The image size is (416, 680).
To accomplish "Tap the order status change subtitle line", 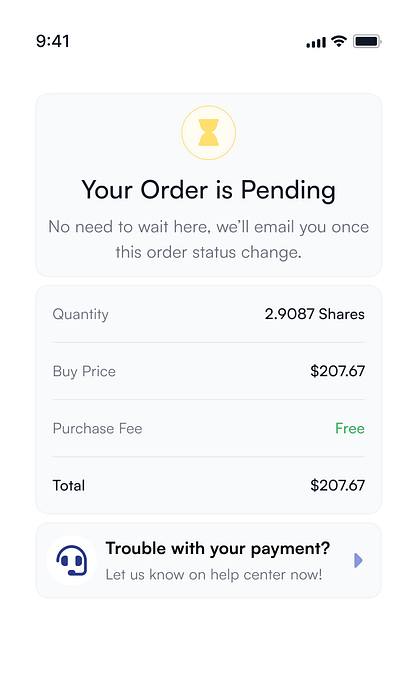I will click(209, 252).
